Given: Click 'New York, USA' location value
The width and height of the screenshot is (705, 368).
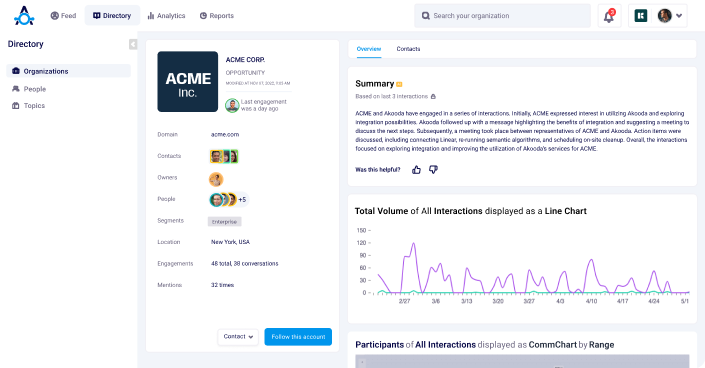Looking at the screenshot, I should tap(230, 242).
